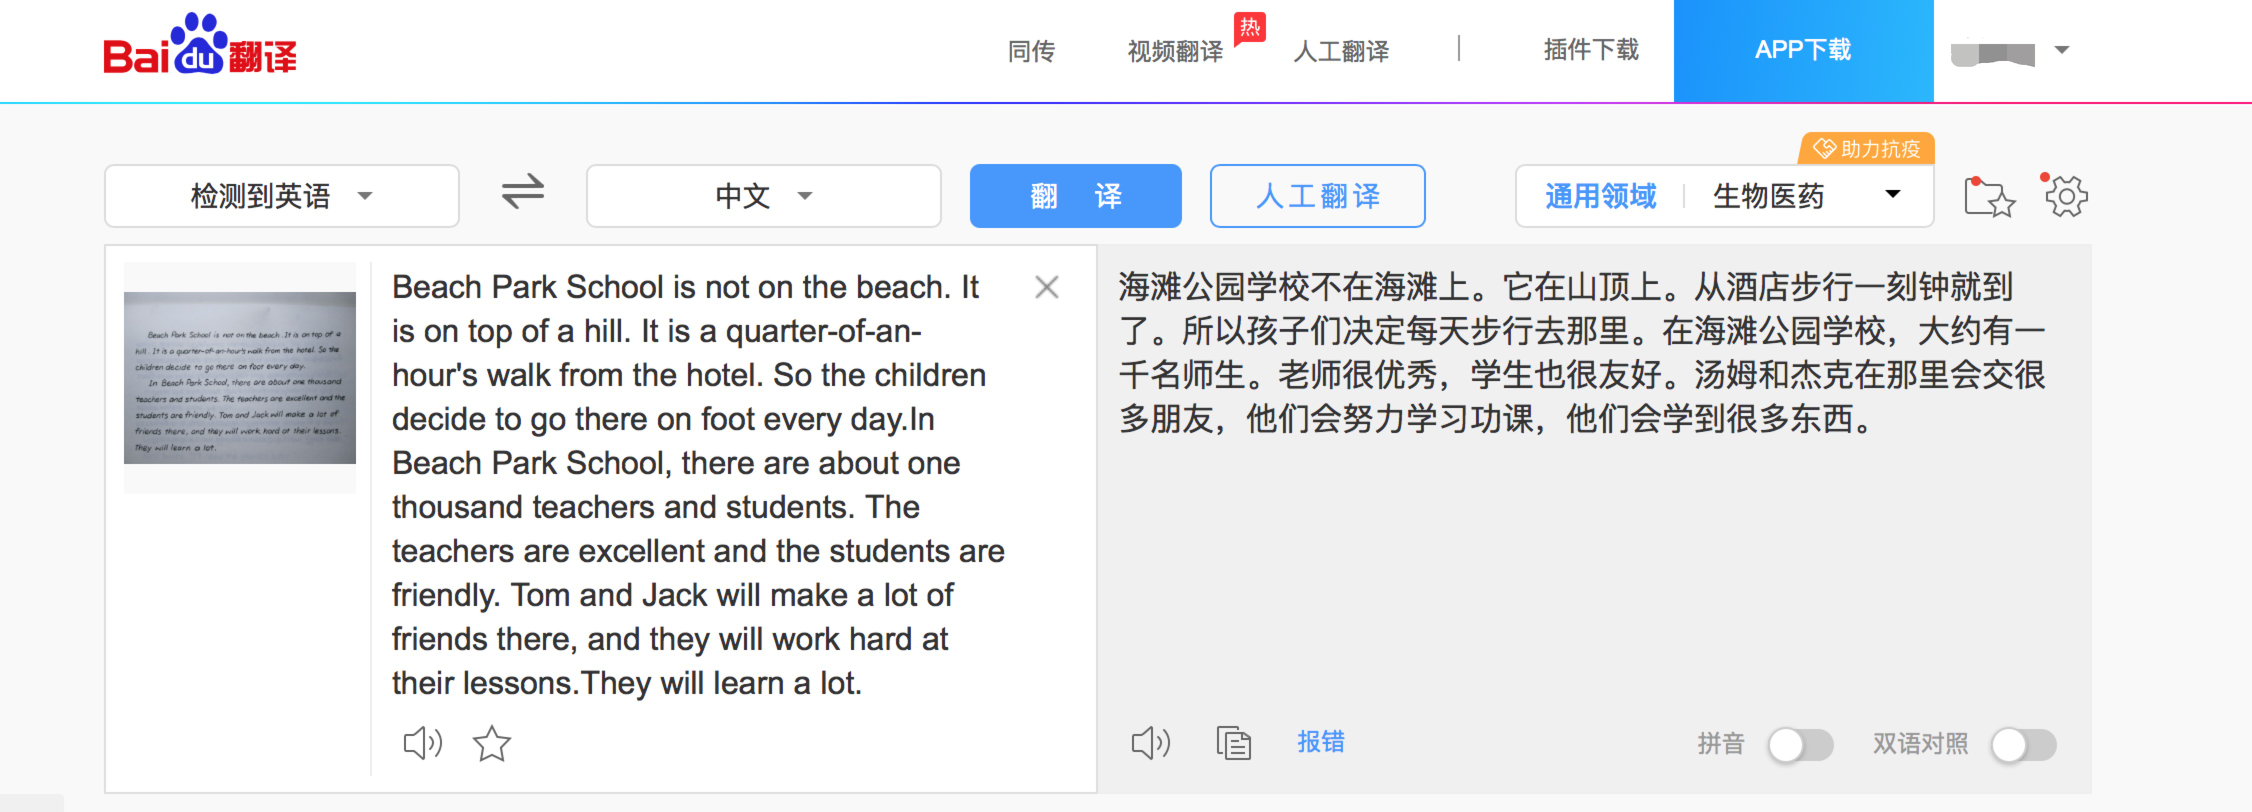
Task: Click the 人工翻译 outlined button
Action: (1318, 196)
